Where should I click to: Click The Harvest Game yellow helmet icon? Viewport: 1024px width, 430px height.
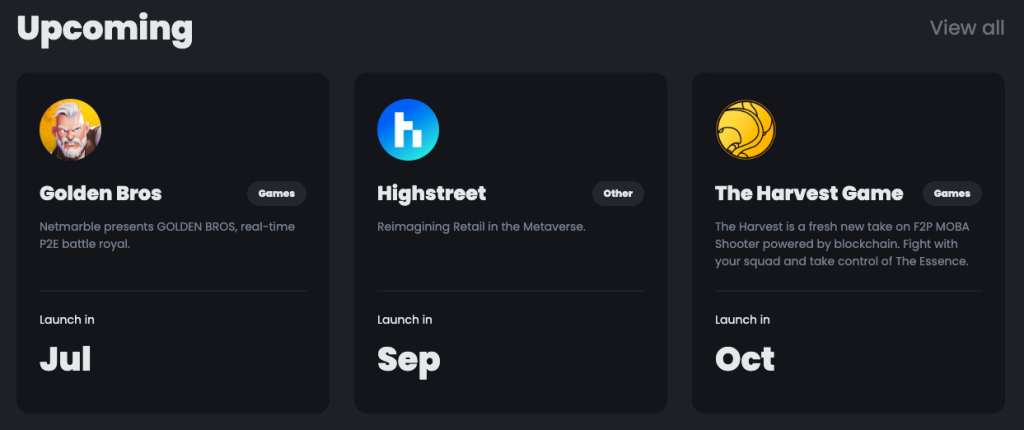tap(746, 130)
